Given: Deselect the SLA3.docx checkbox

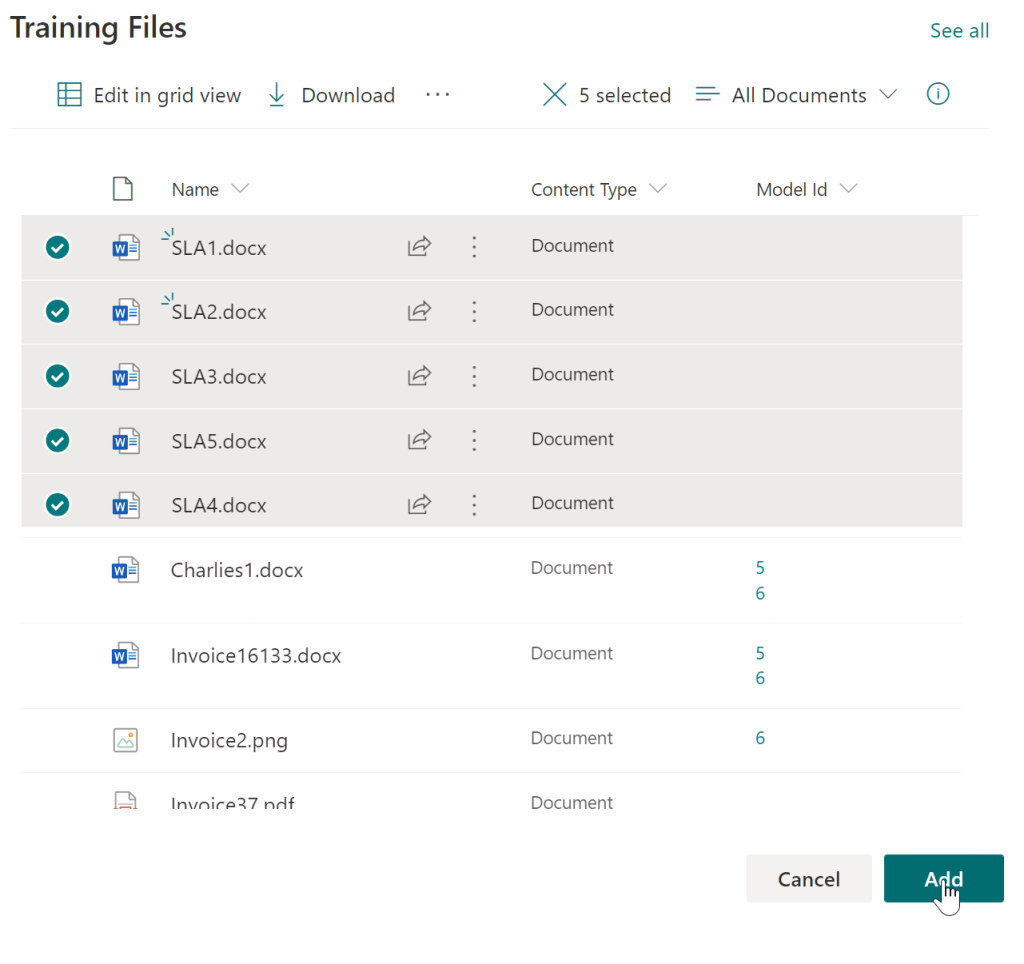Looking at the screenshot, I should pyautogui.click(x=58, y=376).
